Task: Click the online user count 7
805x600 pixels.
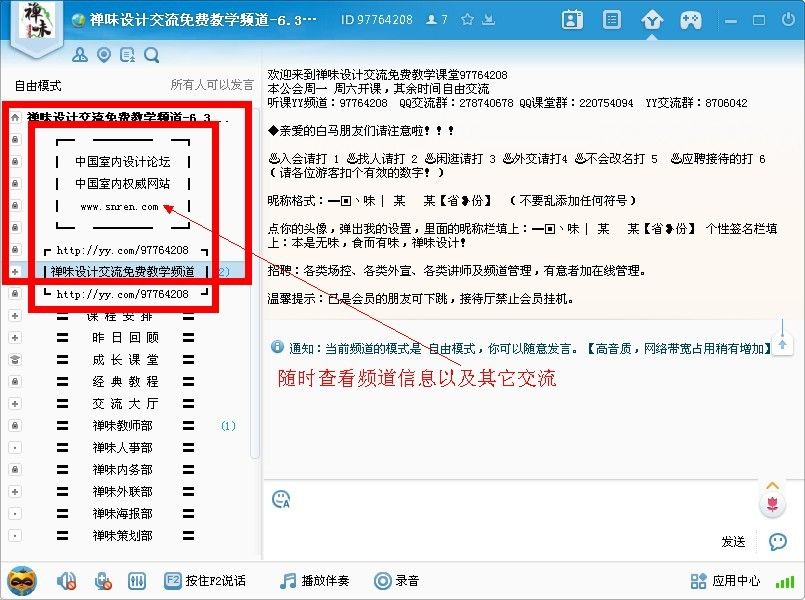Action: pyautogui.click(x=437, y=20)
